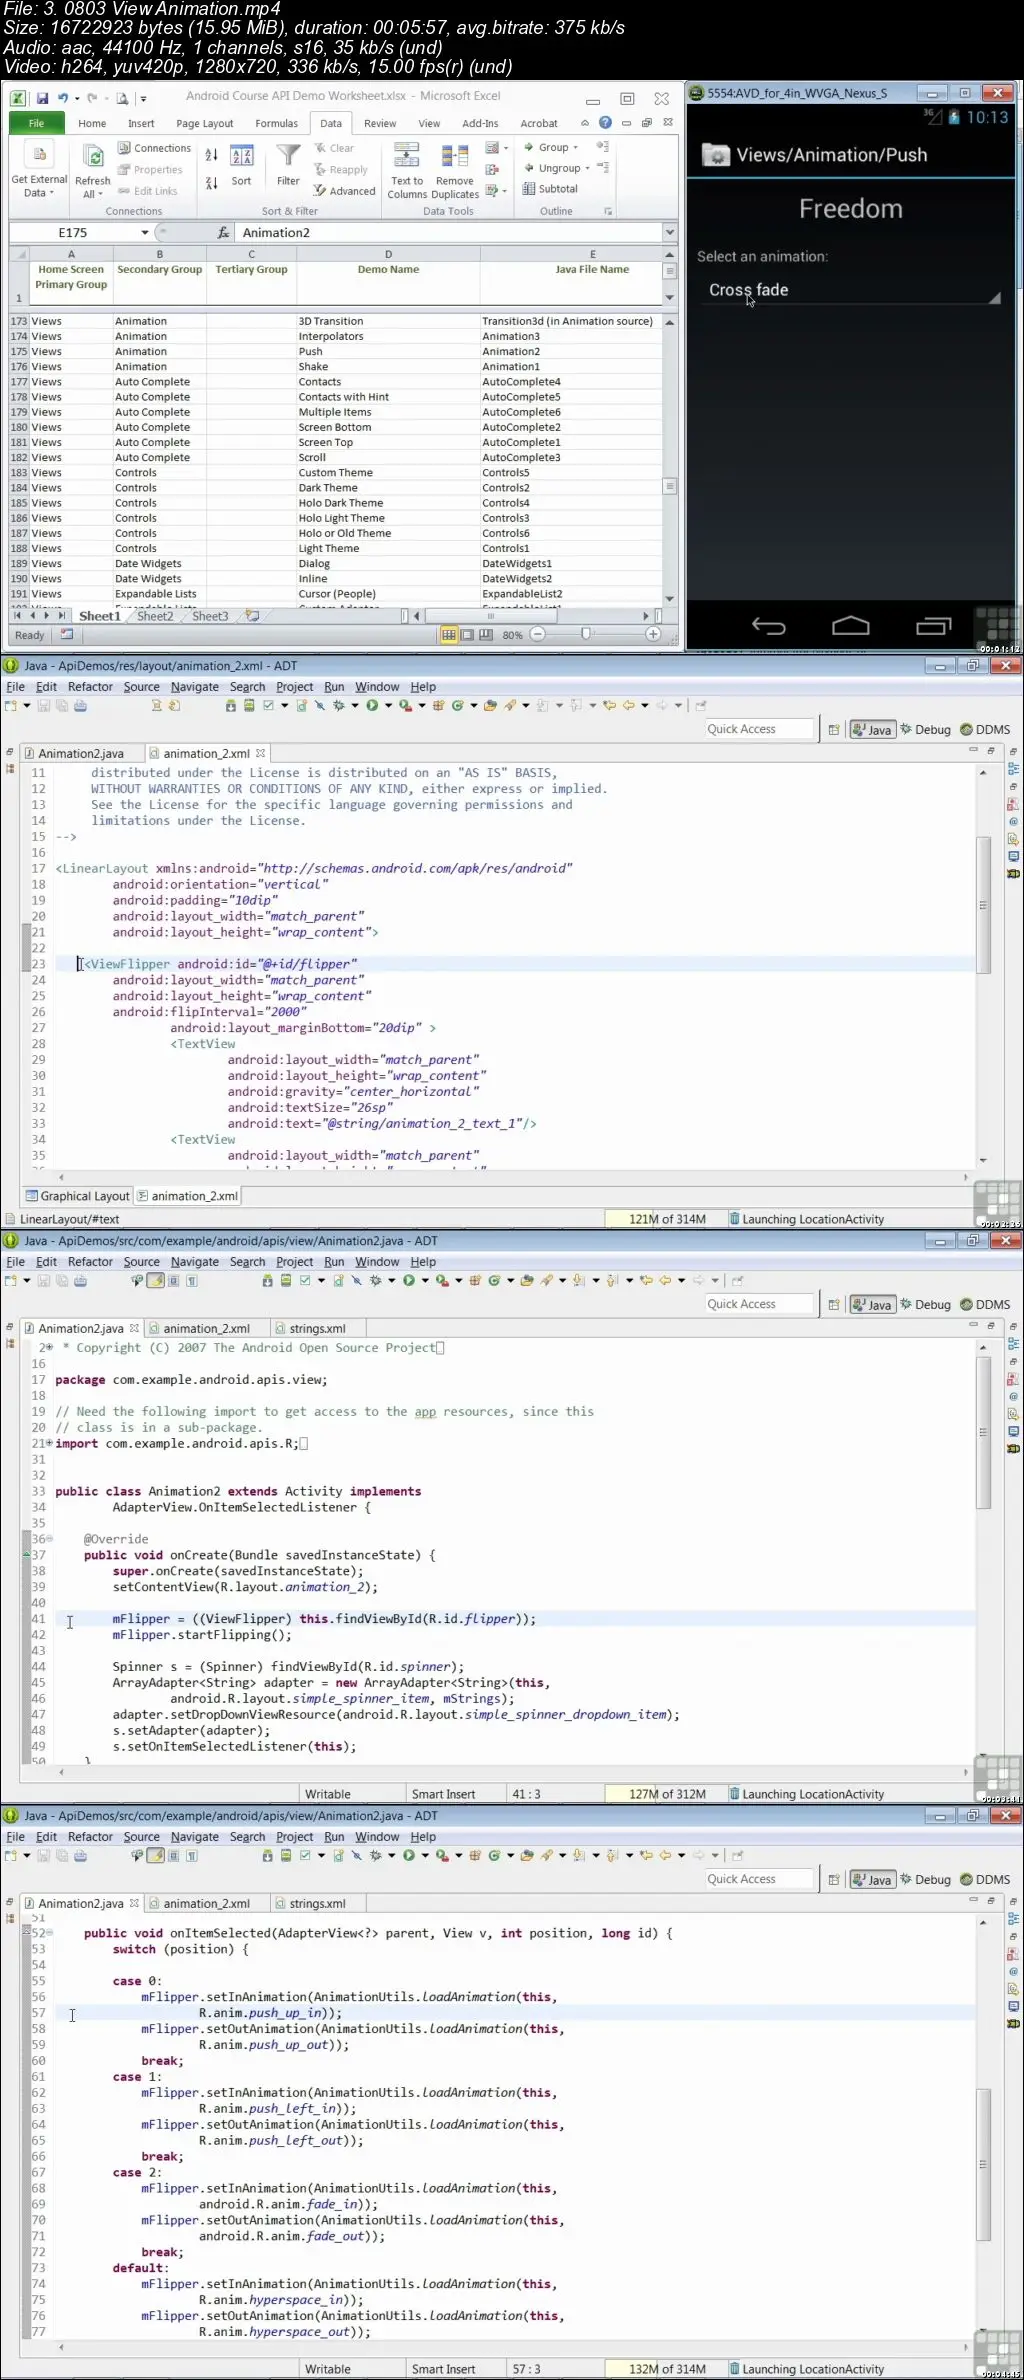Image resolution: width=1024 pixels, height=2380 pixels.
Task: Open Excel Name Box dropdown arrow
Action: click(x=145, y=232)
